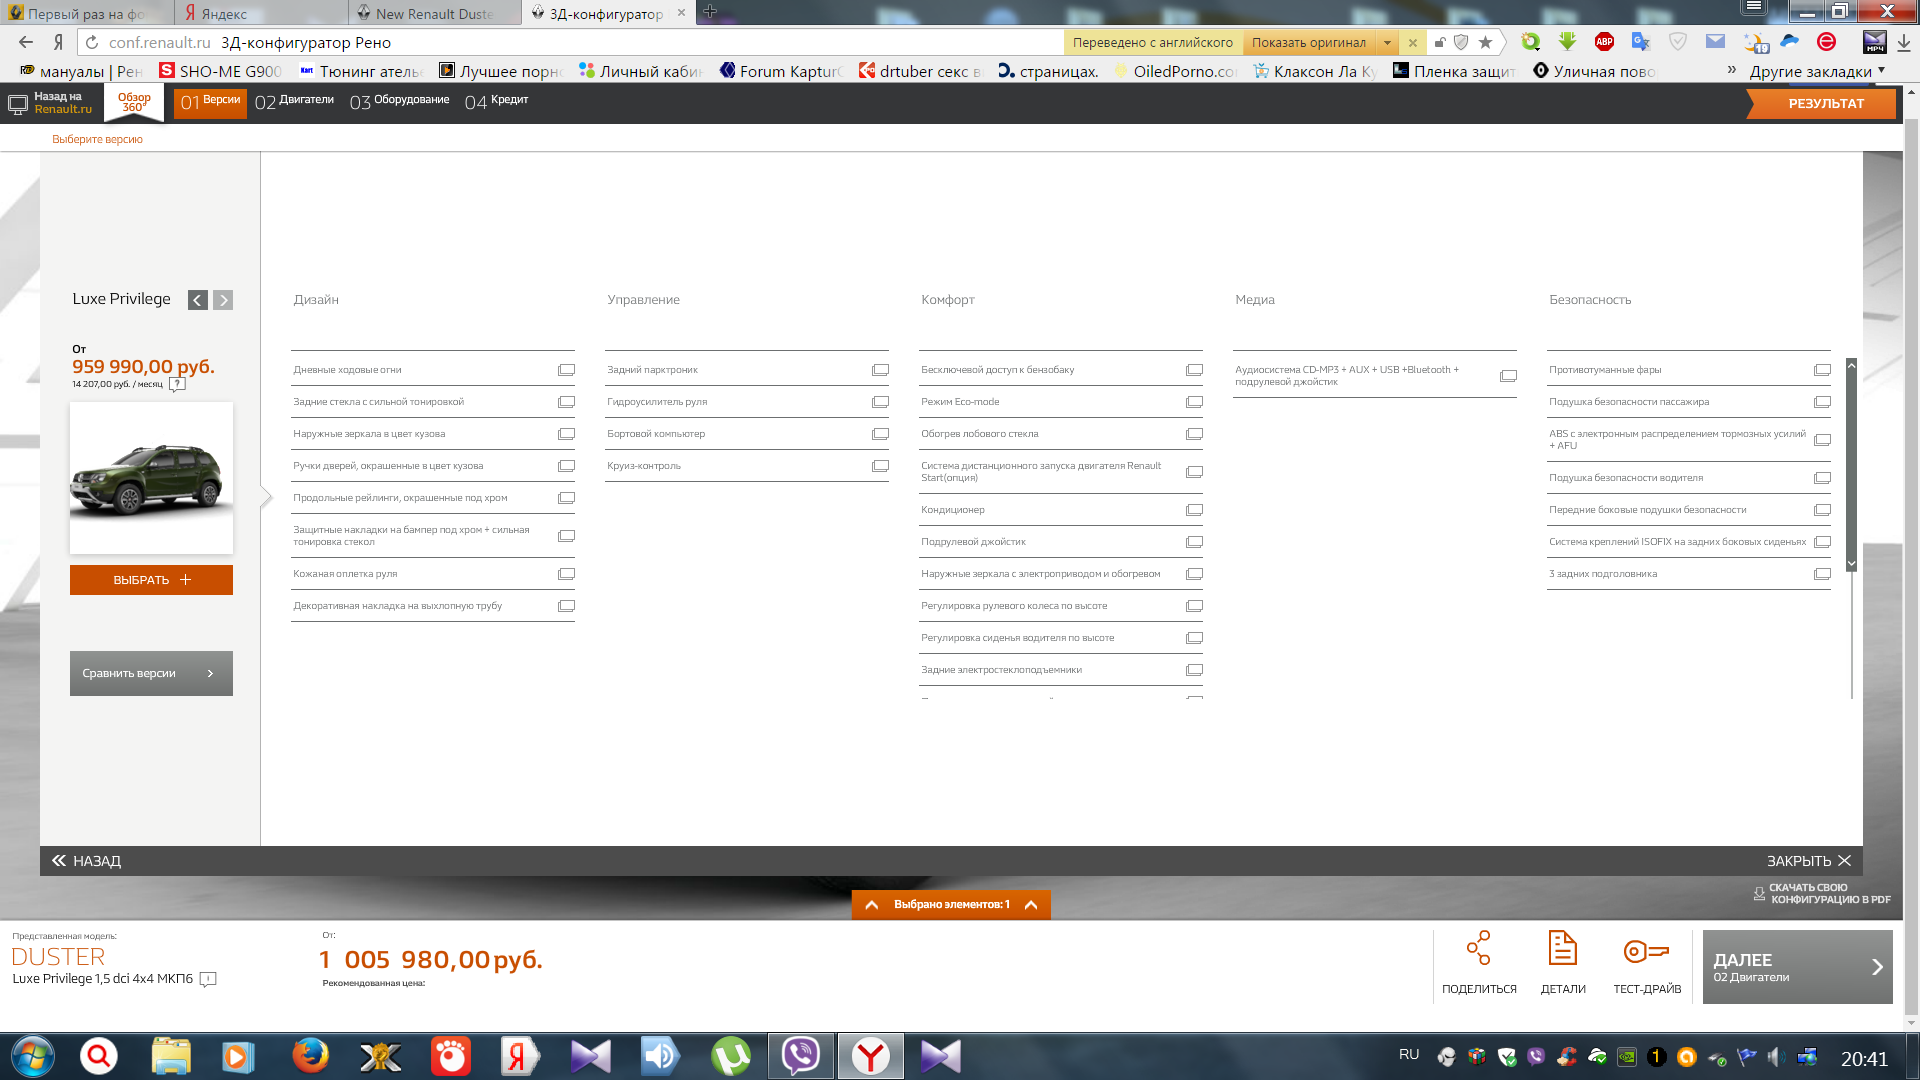The width and height of the screenshot is (1920, 1080).
Task: Open info icon for Кожаная оплетка руля
Action: pos(566,574)
